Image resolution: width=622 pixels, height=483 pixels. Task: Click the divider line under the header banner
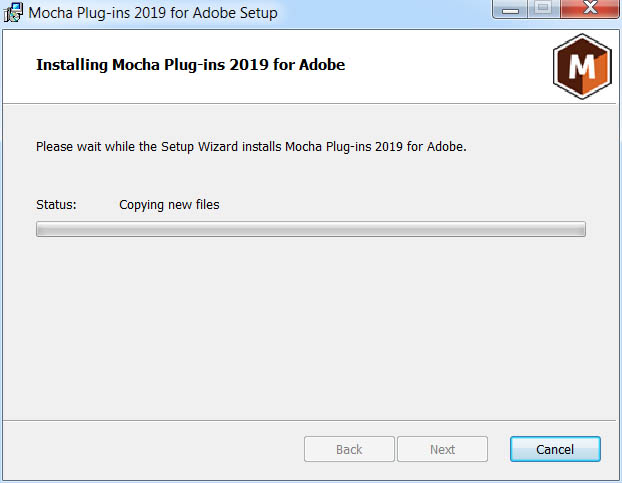pyautogui.click(x=309, y=104)
